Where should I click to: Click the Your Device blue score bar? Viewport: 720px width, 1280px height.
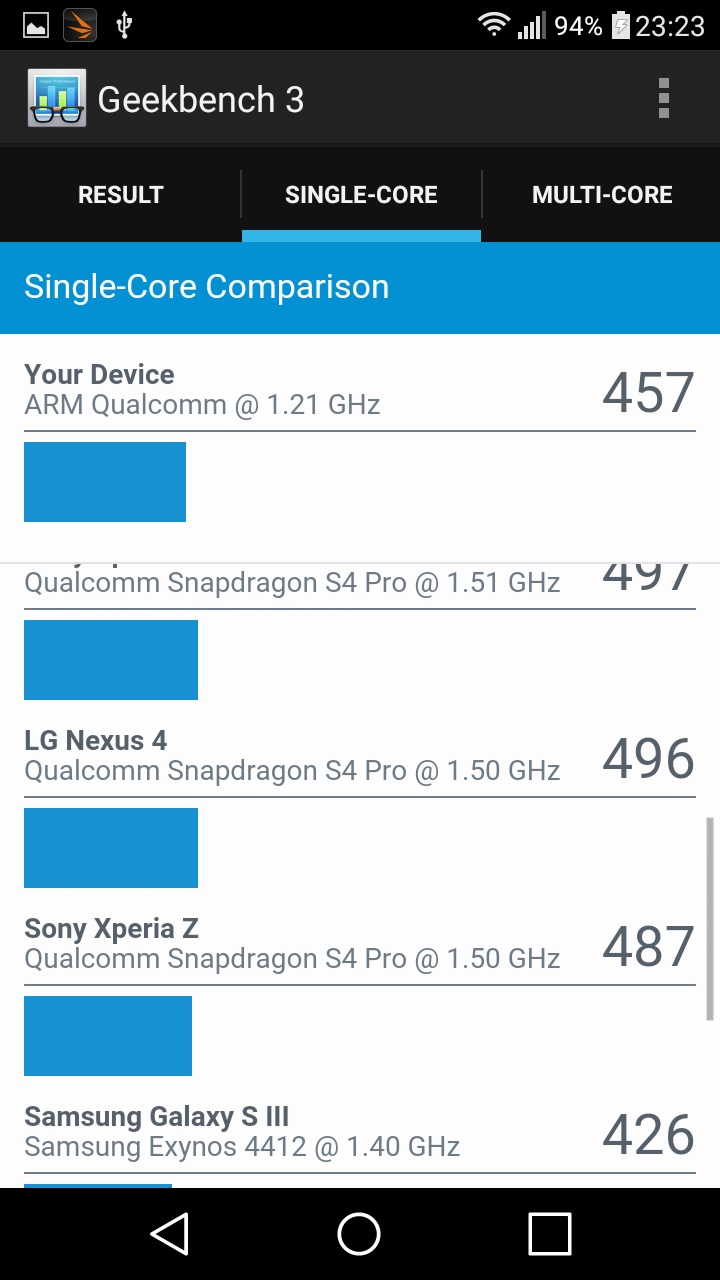(105, 482)
